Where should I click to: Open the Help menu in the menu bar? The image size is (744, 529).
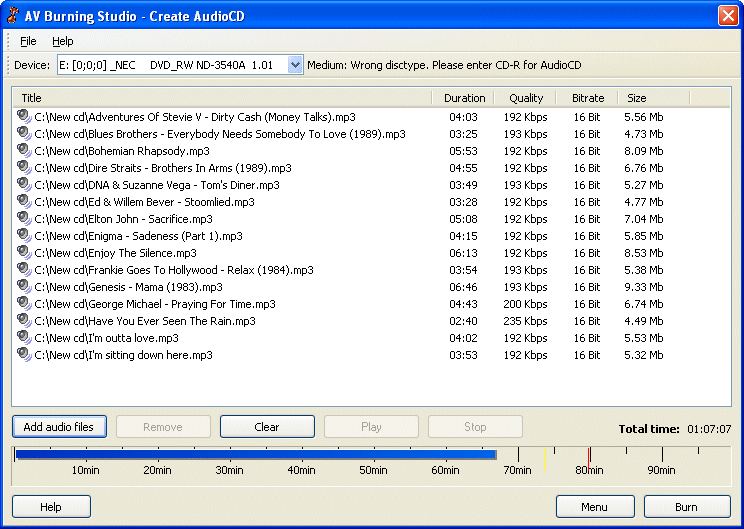[63, 41]
